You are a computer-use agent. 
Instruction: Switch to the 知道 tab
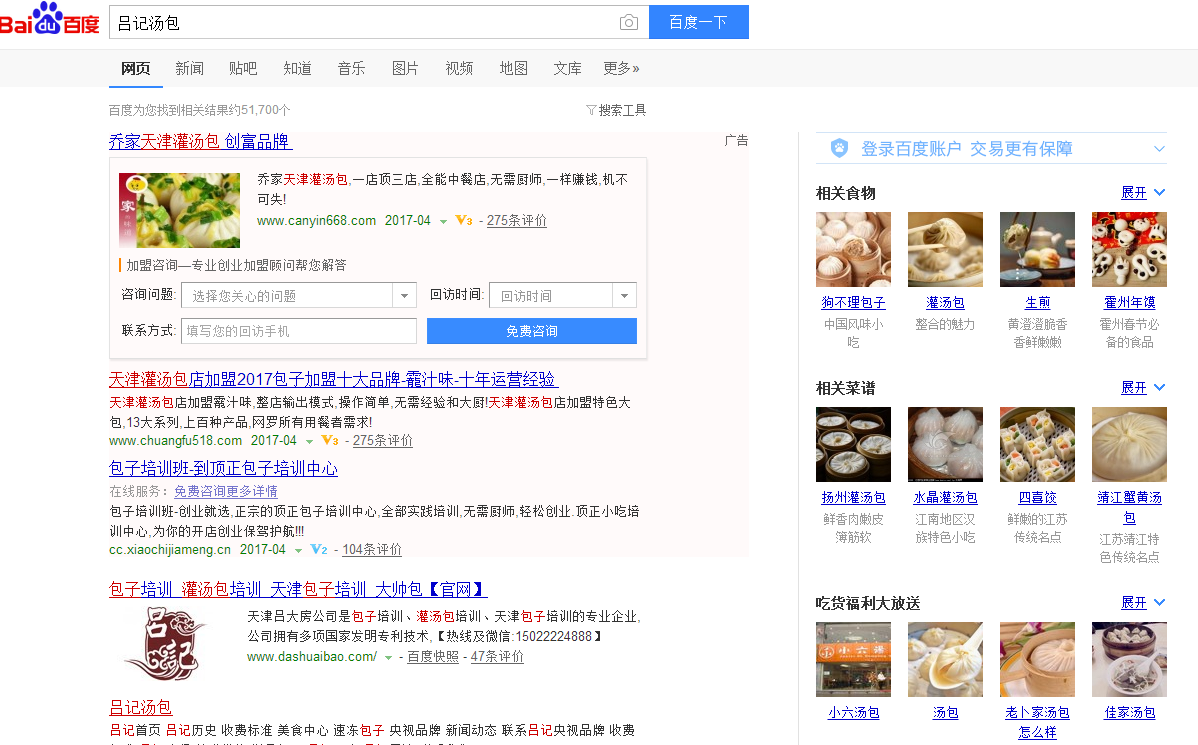(297, 68)
